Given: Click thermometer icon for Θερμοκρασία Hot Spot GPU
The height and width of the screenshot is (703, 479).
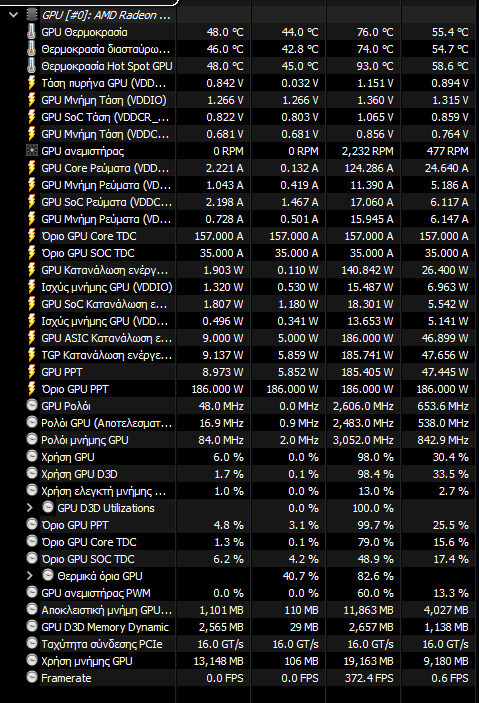Looking at the screenshot, I should (31, 66).
